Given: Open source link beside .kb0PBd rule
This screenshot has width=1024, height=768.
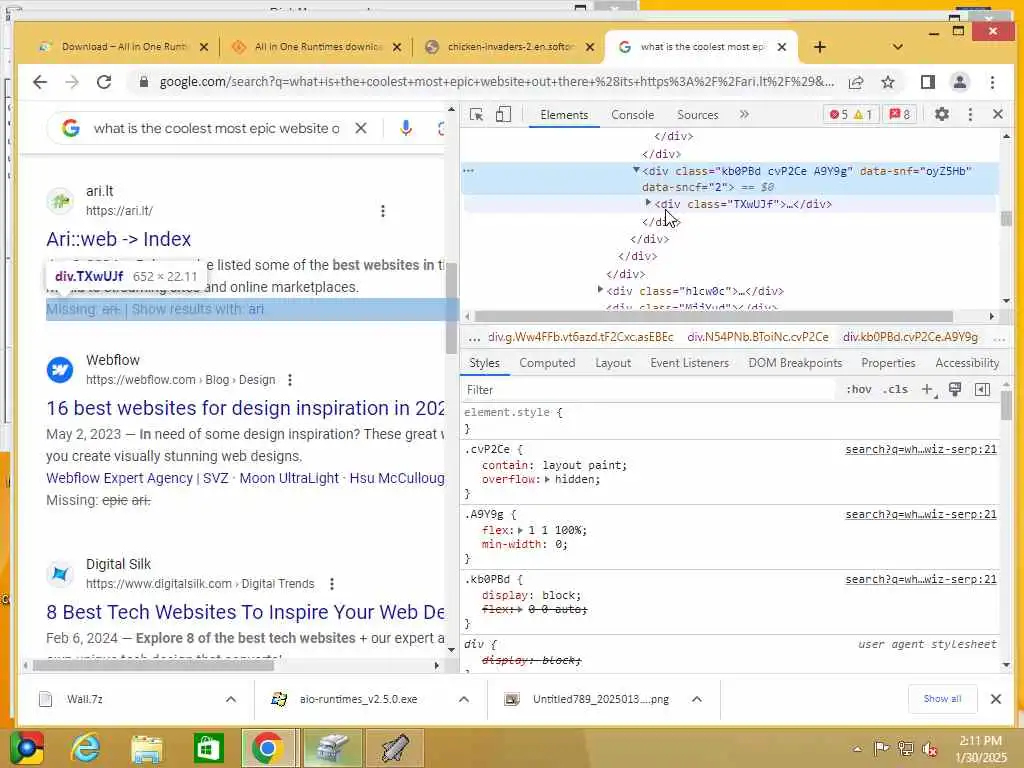Looking at the screenshot, I should (921, 579).
